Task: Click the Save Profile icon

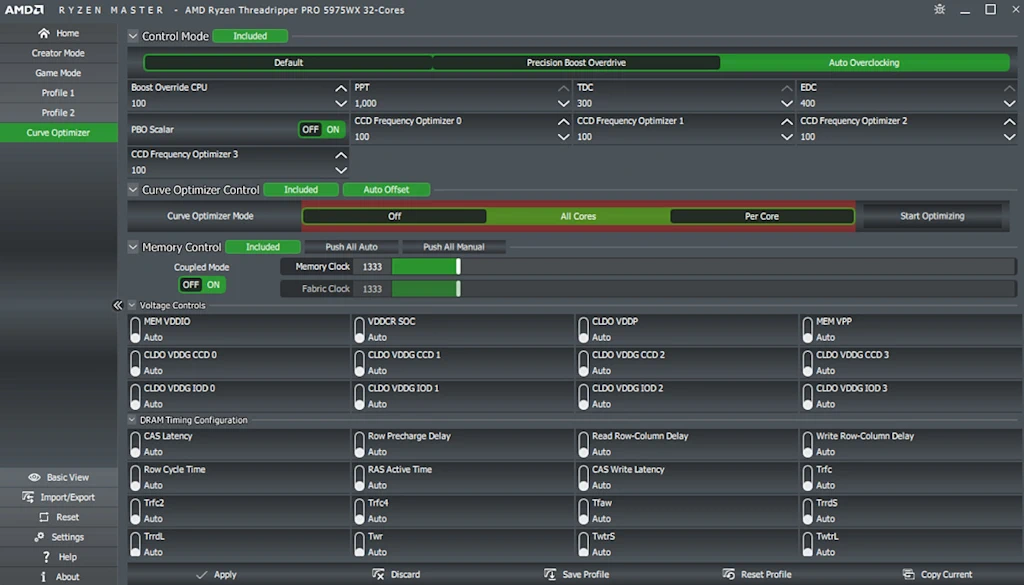Action: click(550, 575)
